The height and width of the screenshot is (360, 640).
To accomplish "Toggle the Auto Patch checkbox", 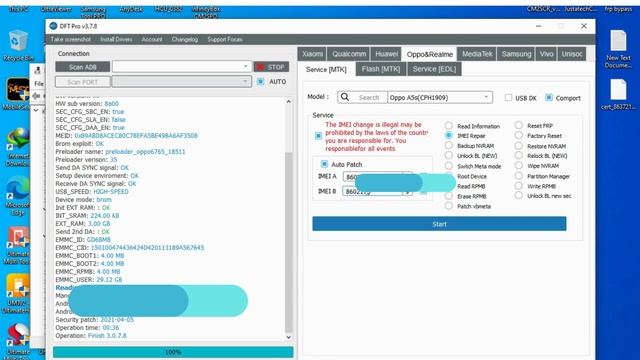I will point(324,164).
